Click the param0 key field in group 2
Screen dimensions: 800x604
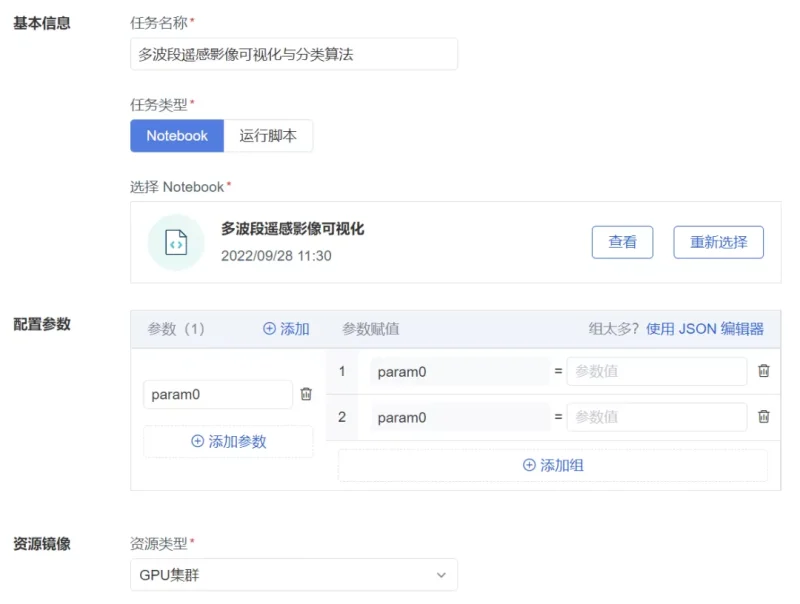click(459, 417)
